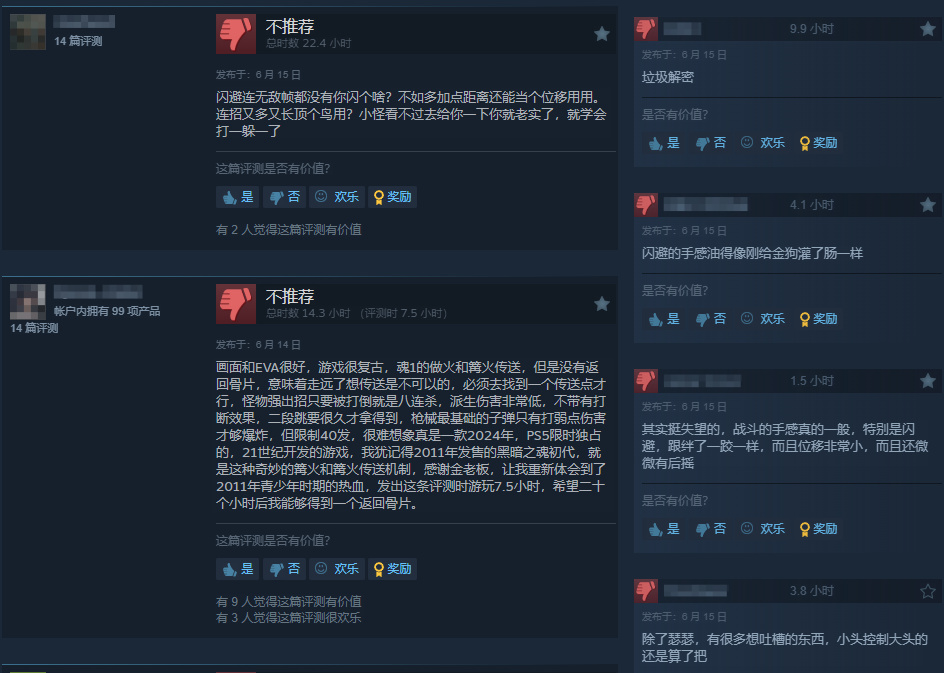This screenshot has height=673, width=944.
Task: Star the 14.3 小时 review
Action: [x=601, y=304]
